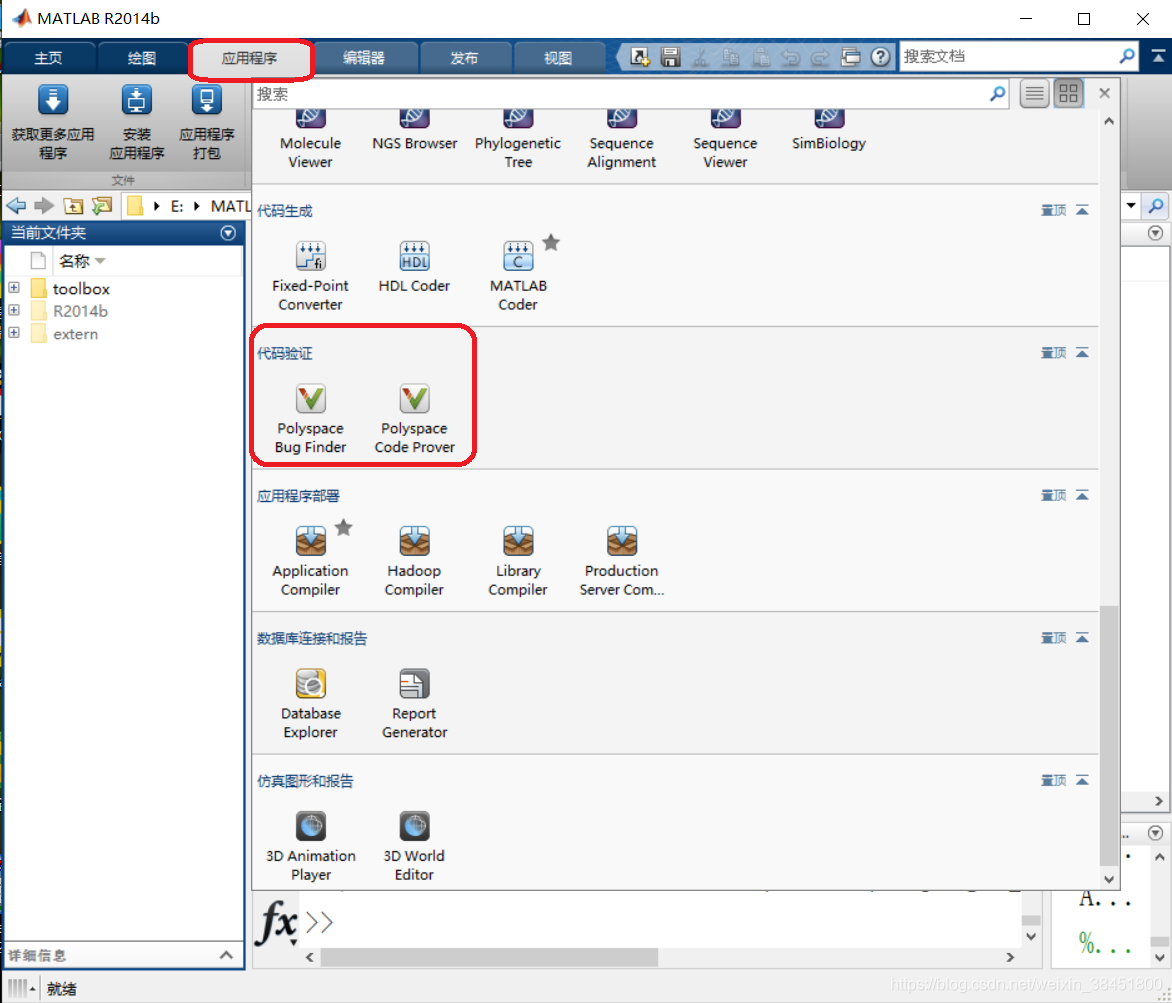Open Fixed-Point Converter app
Screen dimensions: 1172x1003
click(310, 276)
